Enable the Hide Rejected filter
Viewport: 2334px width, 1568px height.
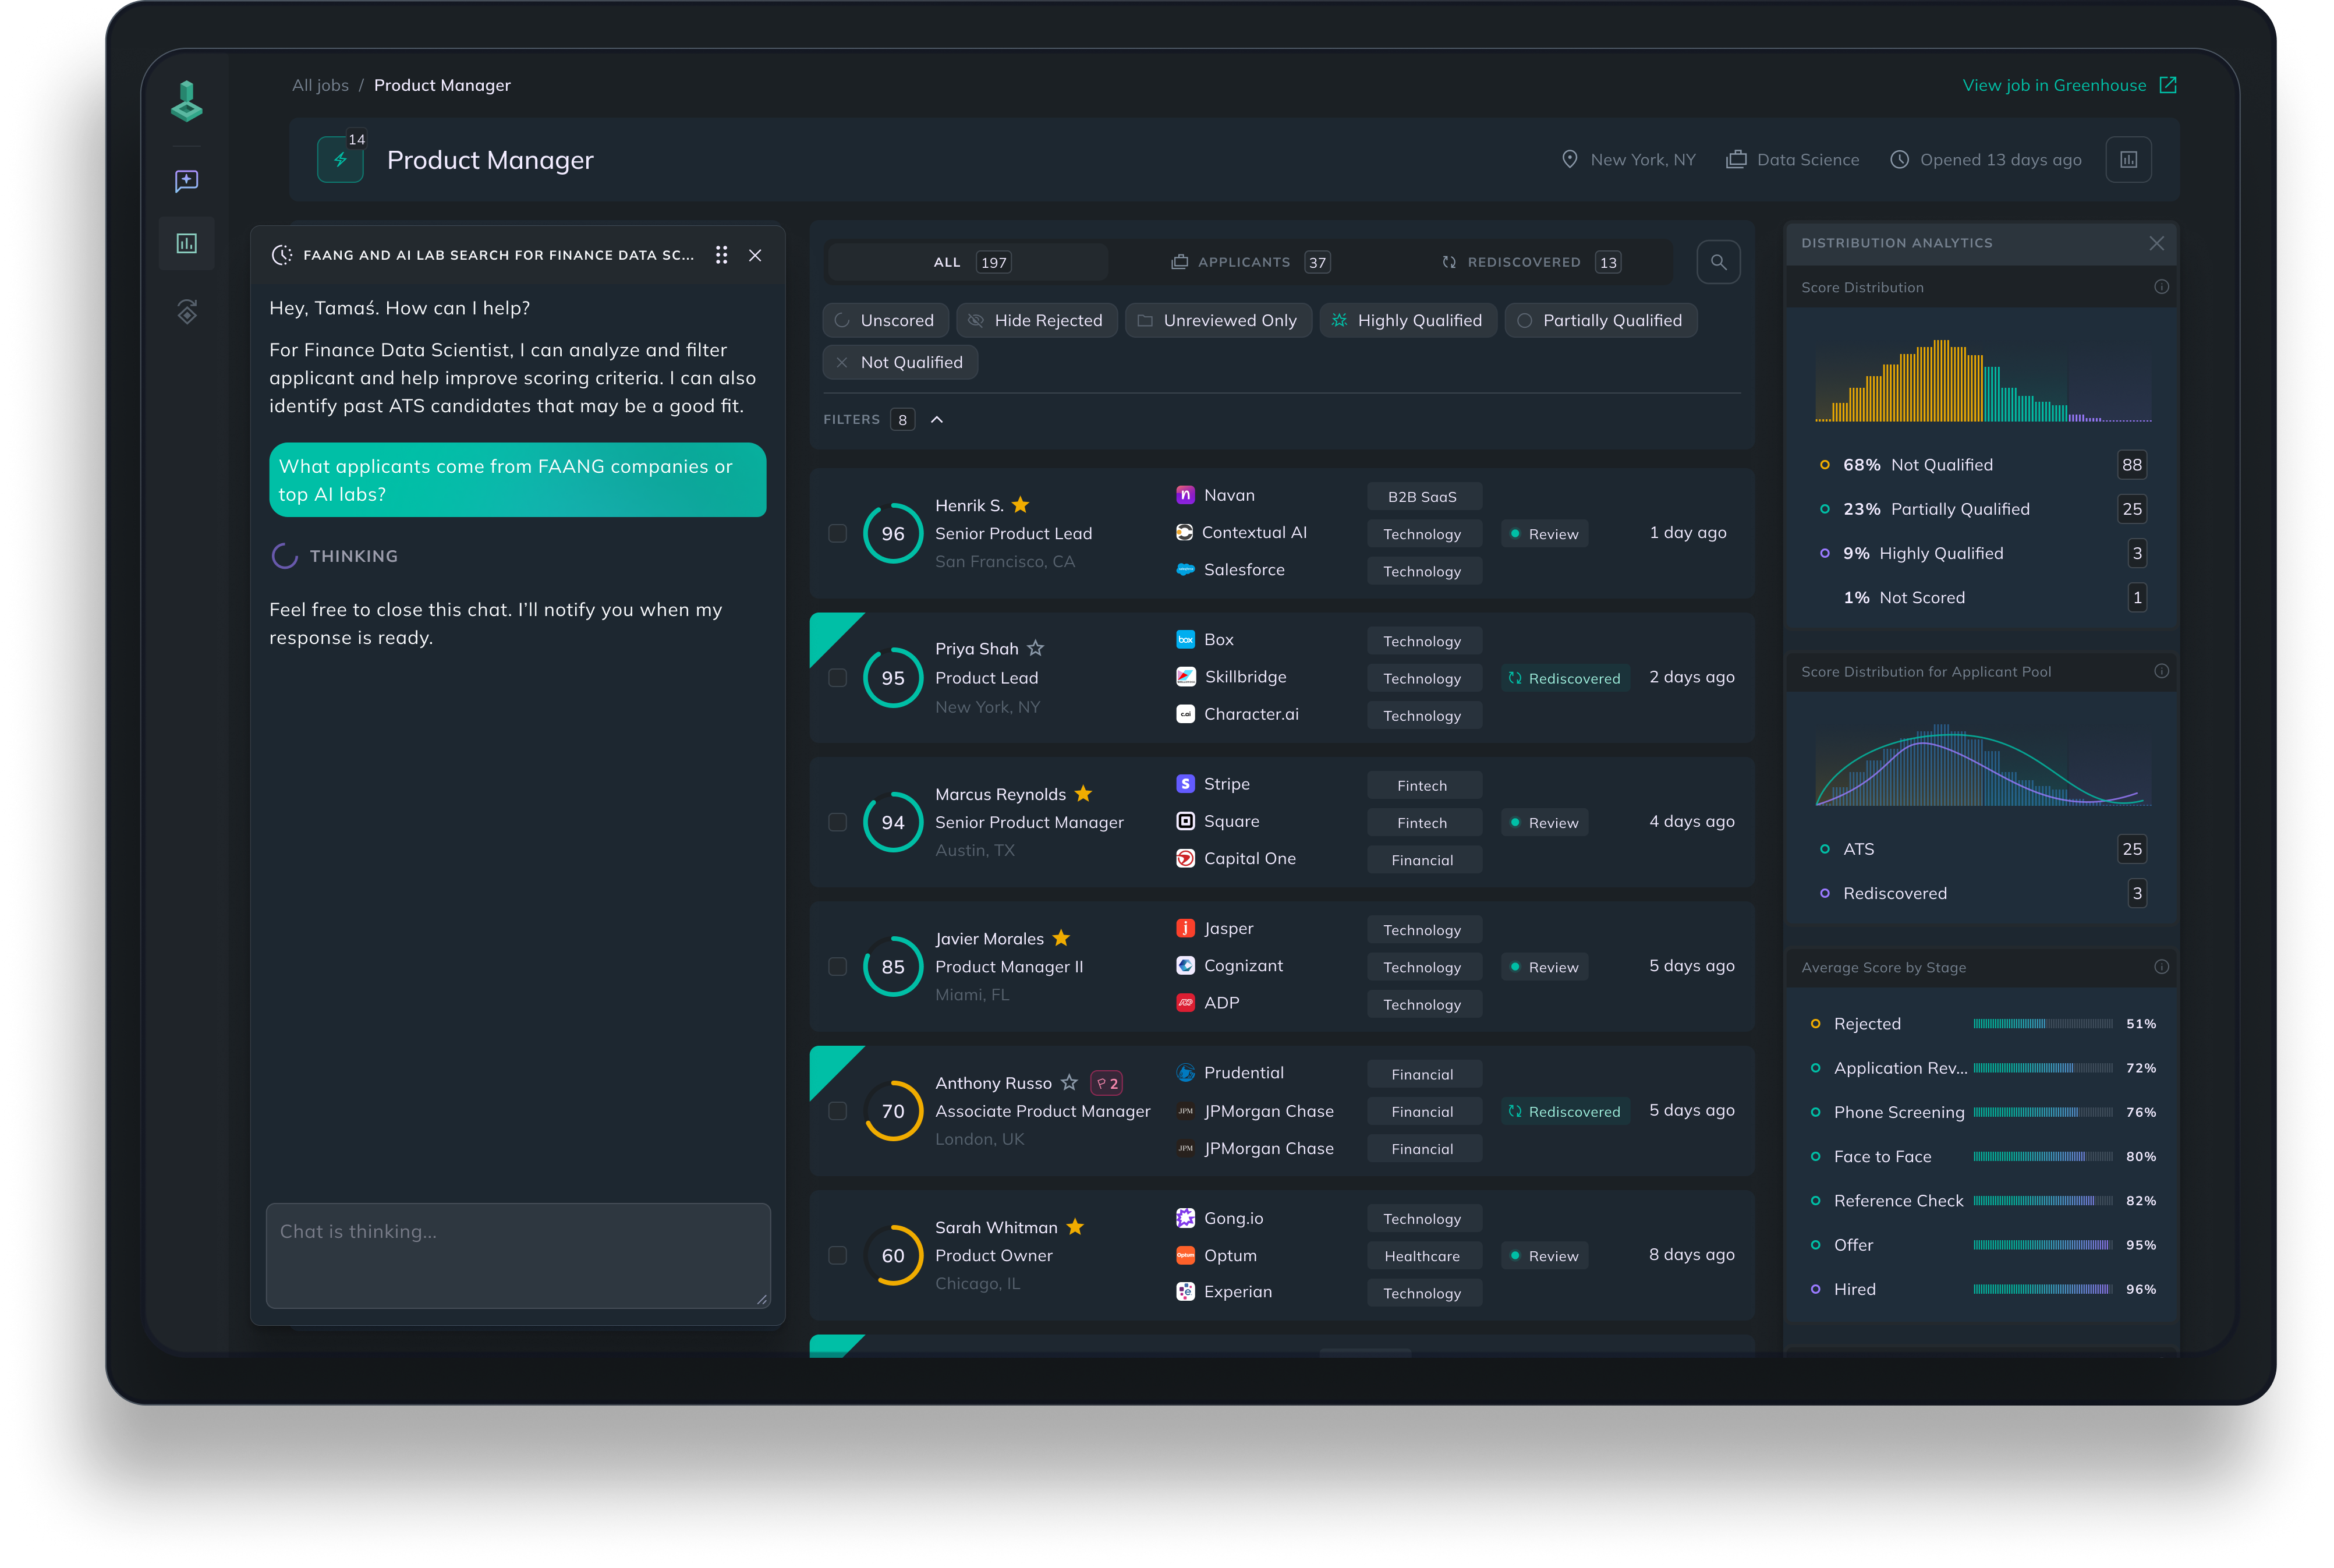[x=1036, y=320]
